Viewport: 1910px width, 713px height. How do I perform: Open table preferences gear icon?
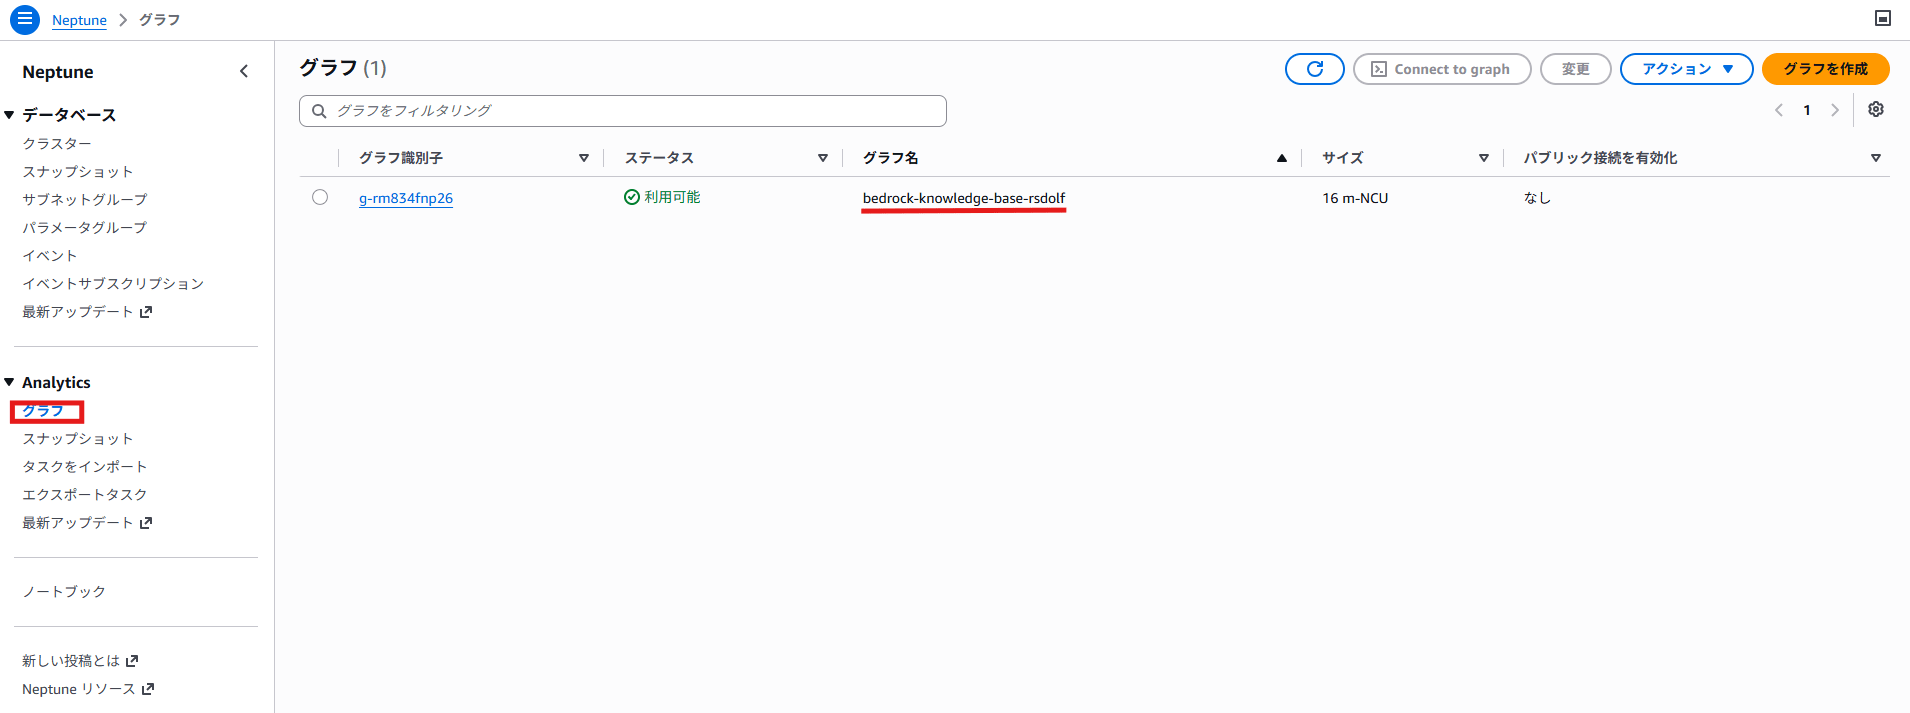[1876, 109]
